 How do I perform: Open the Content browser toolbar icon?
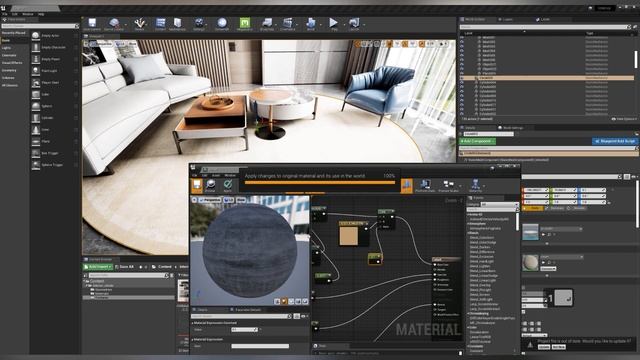[160, 24]
